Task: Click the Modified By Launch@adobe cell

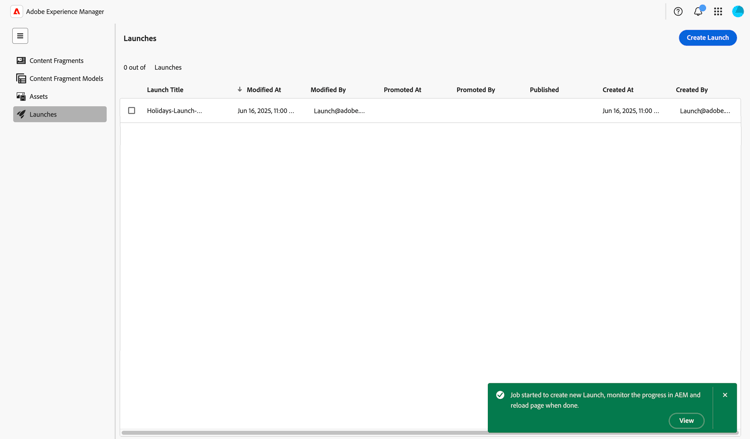Action: coord(339,110)
